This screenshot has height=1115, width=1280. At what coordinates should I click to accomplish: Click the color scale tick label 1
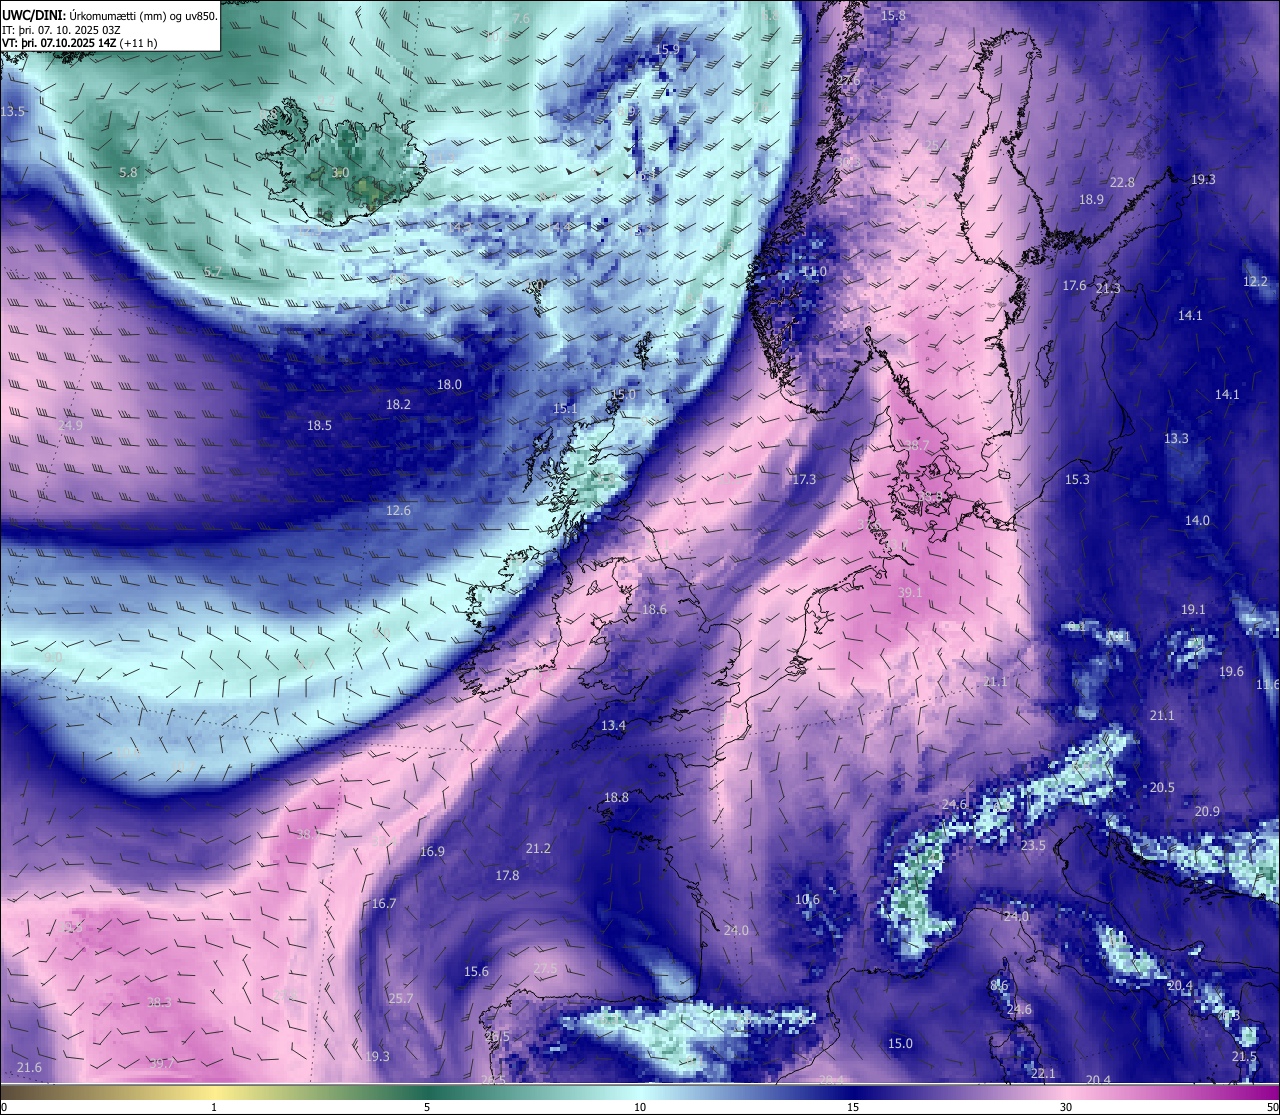coord(214,1107)
